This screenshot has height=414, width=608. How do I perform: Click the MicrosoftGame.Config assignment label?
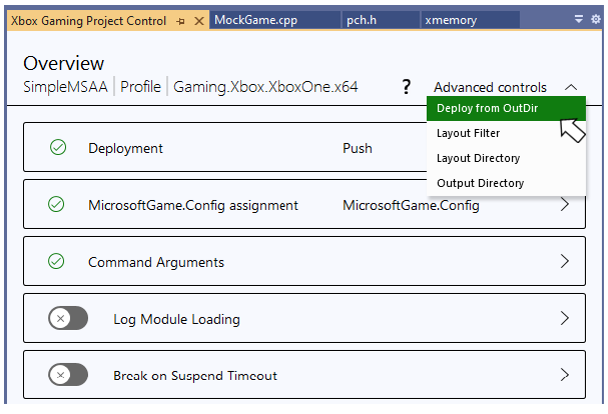(193, 205)
